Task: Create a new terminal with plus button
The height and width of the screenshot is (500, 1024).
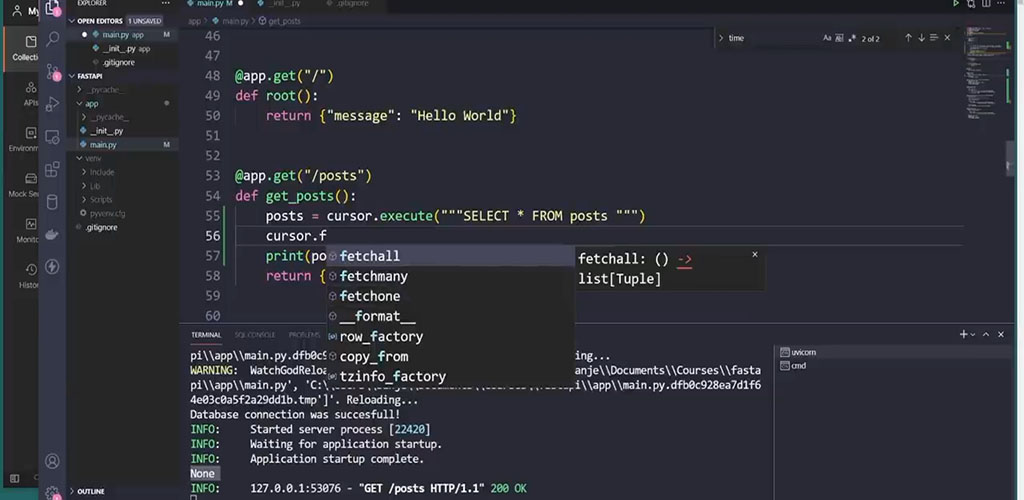Action: (x=963, y=335)
